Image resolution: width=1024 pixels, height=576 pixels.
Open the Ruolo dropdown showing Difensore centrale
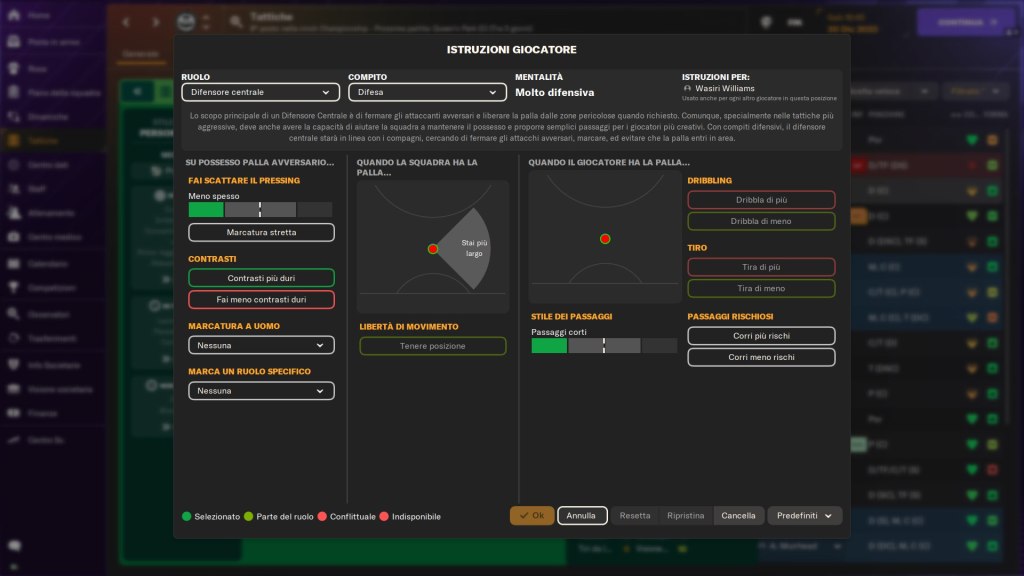click(259, 92)
